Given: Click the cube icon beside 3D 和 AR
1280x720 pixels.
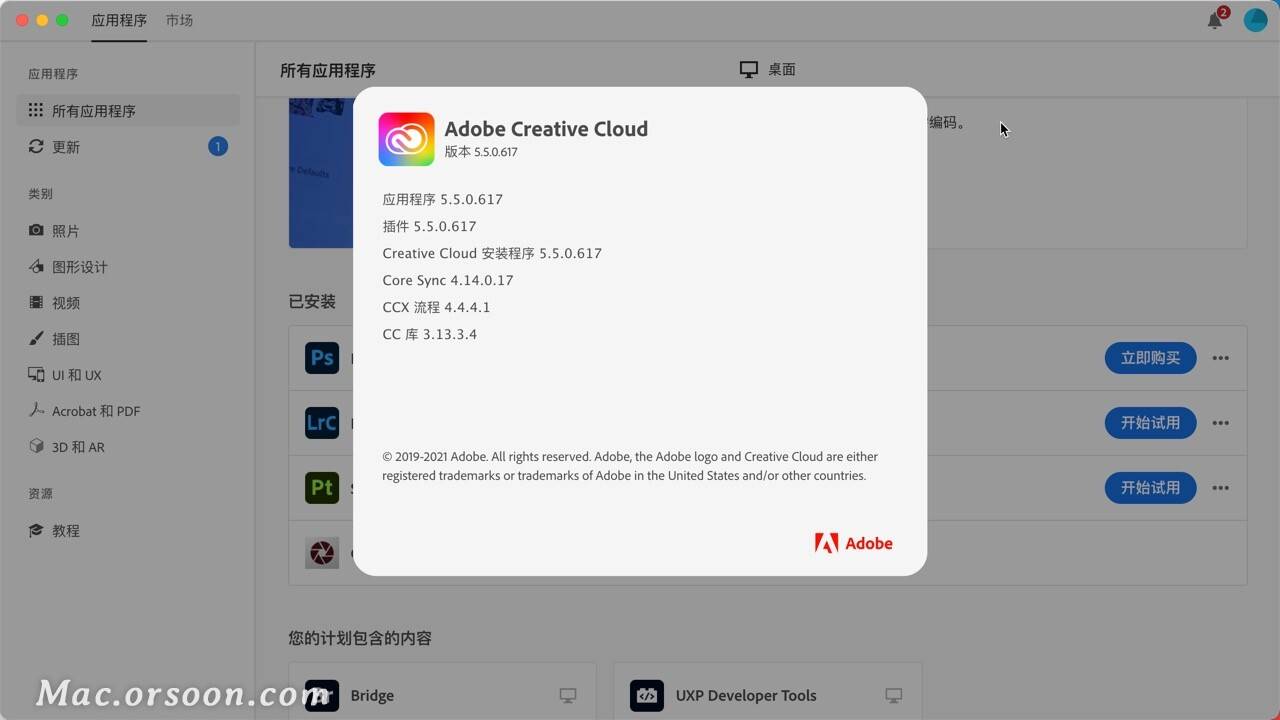Looking at the screenshot, I should click(x=36, y=446).
